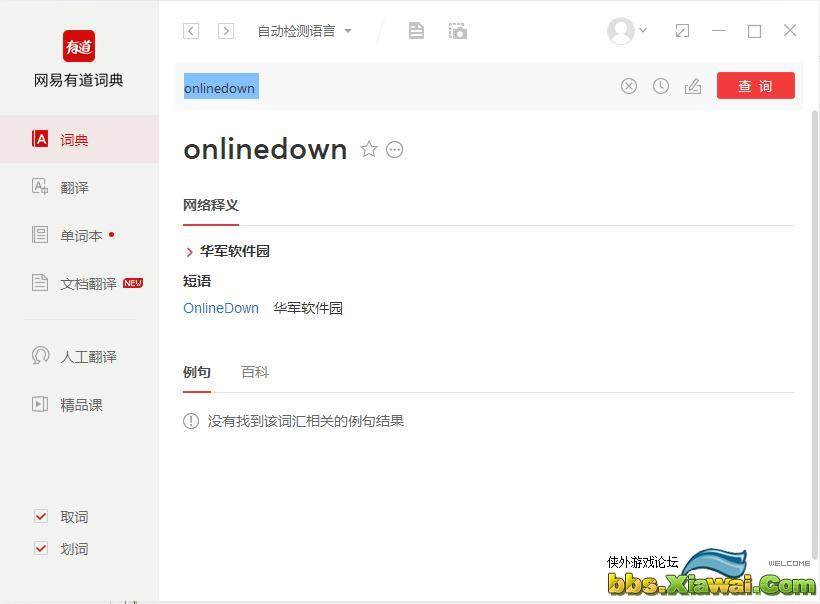Start screenshot translation from the camera icon
This screenshot has height=604, width=820.
point(458,31)
